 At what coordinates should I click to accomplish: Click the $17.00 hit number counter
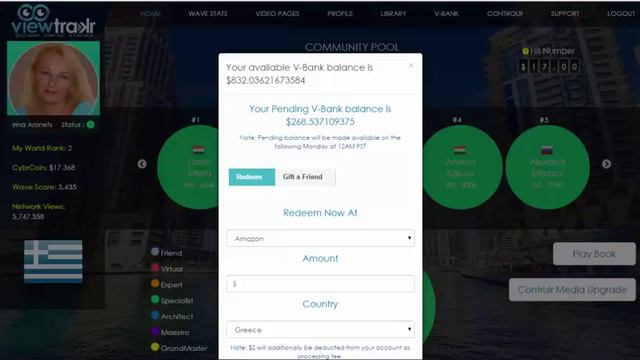tap(549, 67)
